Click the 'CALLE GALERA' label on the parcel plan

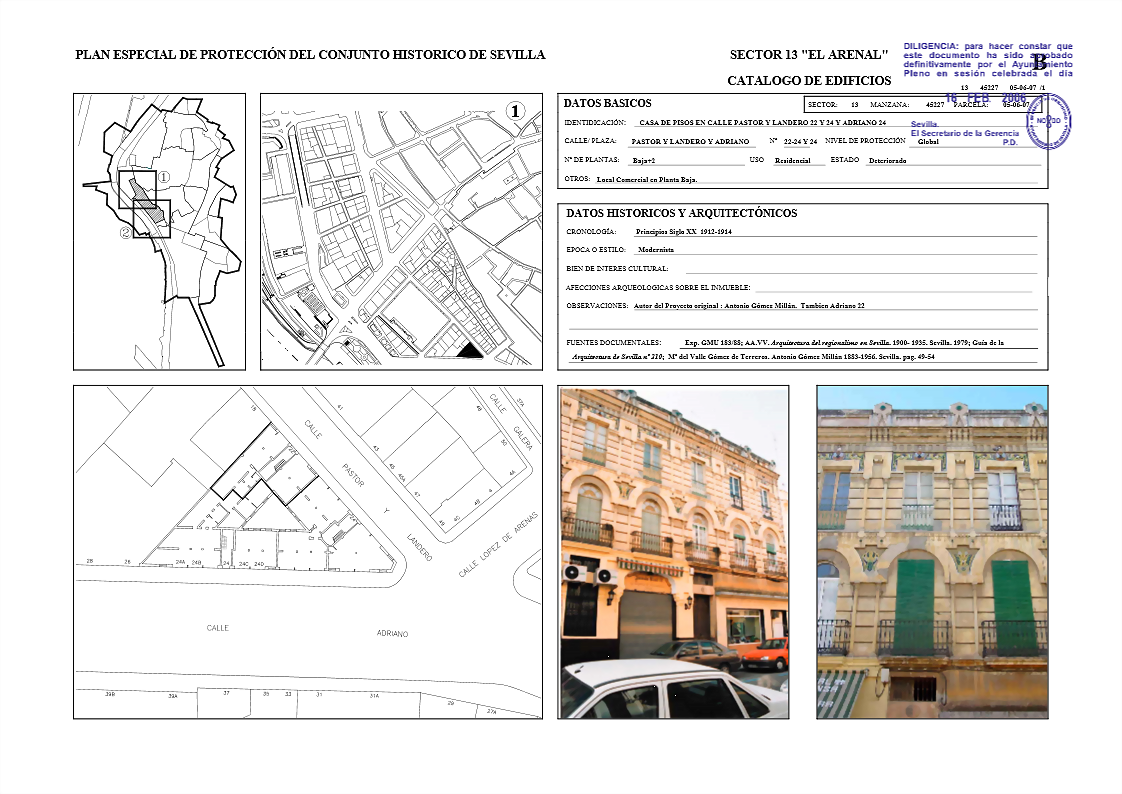[x=511, y=422]
